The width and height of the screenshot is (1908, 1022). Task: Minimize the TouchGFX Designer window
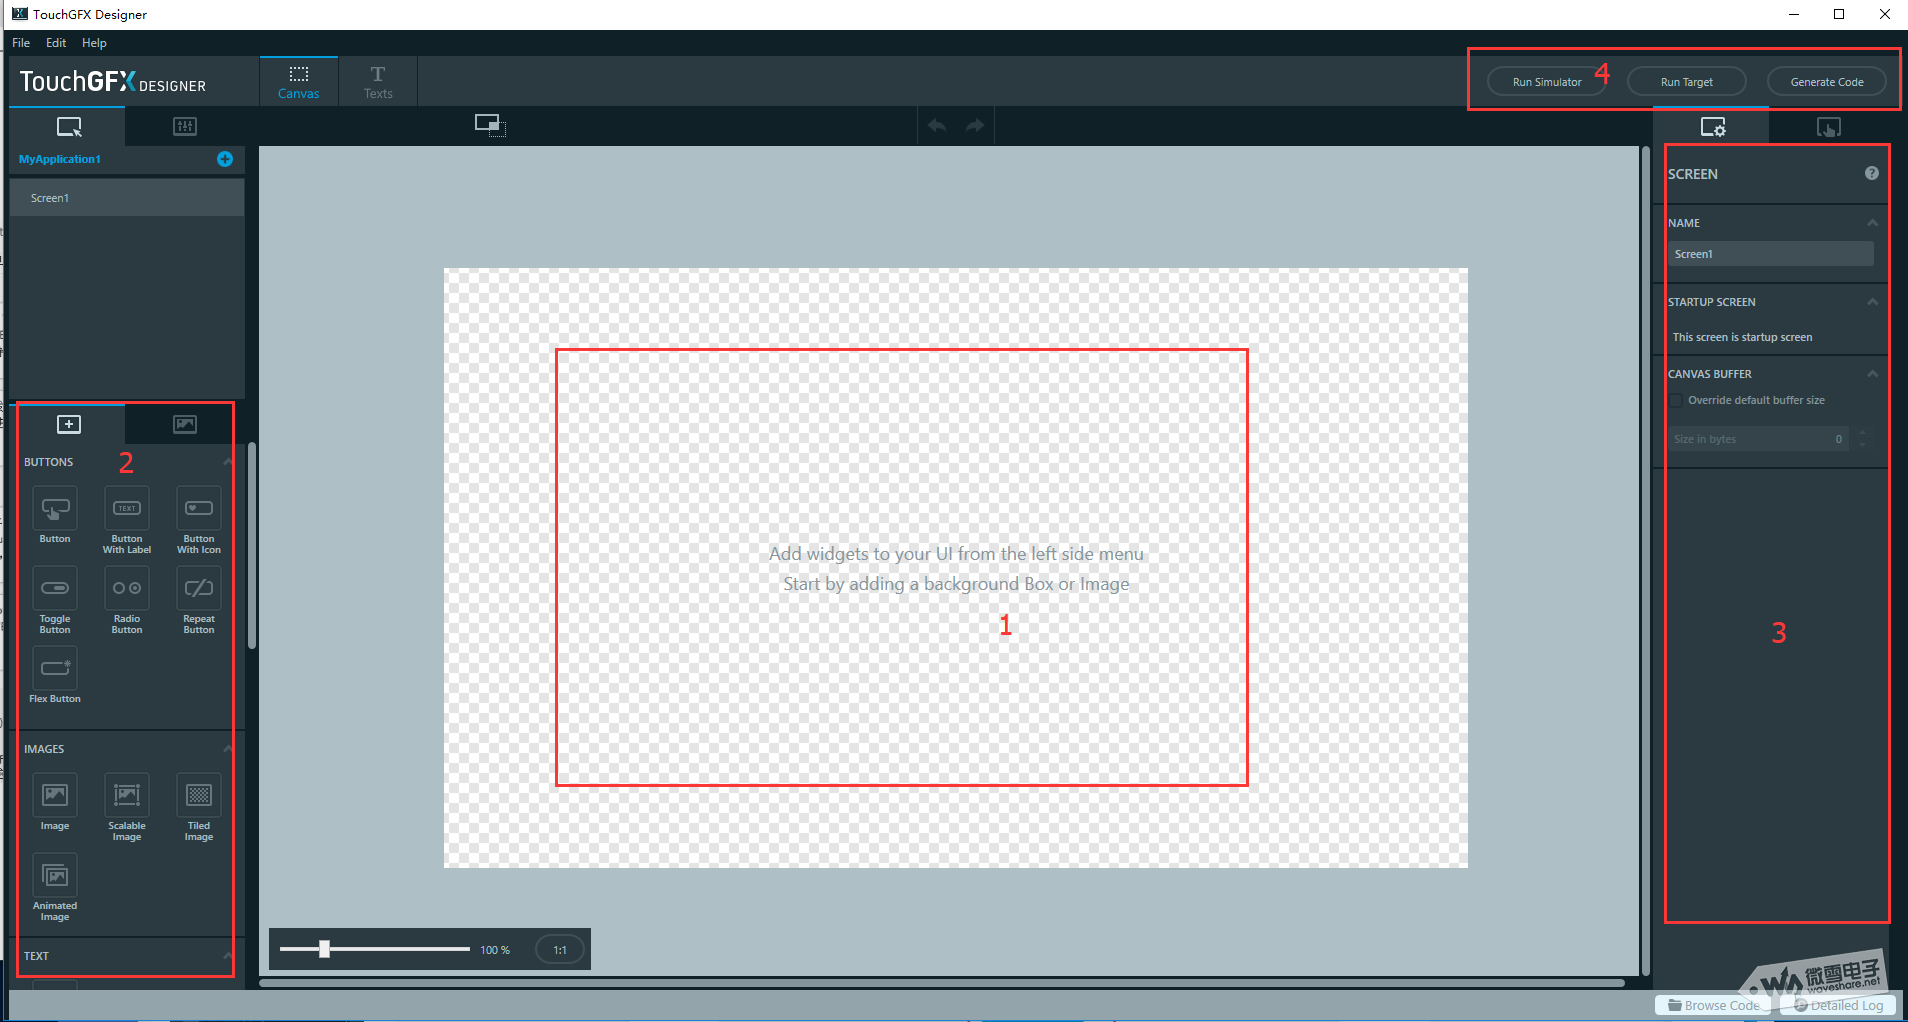coord(1794,14)
